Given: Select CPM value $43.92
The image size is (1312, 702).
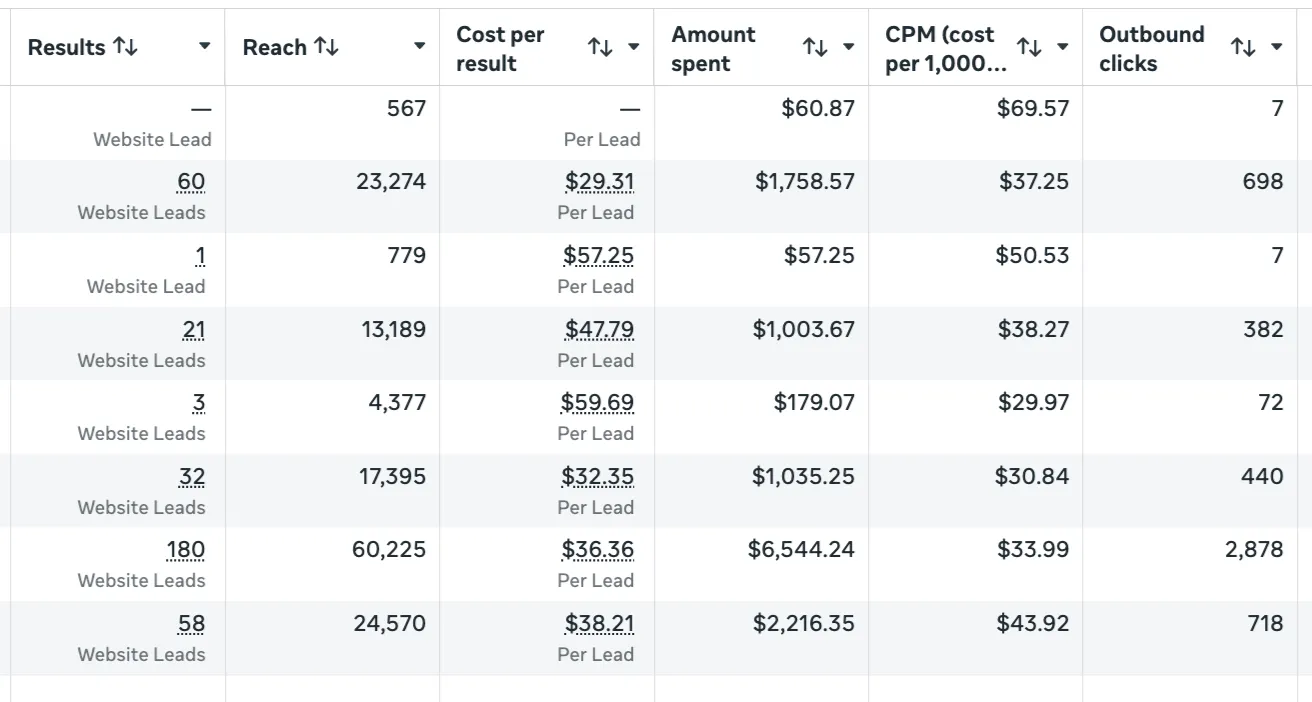Looking at the screenshot, I should pyautogui.click(x=1033, y=624).
